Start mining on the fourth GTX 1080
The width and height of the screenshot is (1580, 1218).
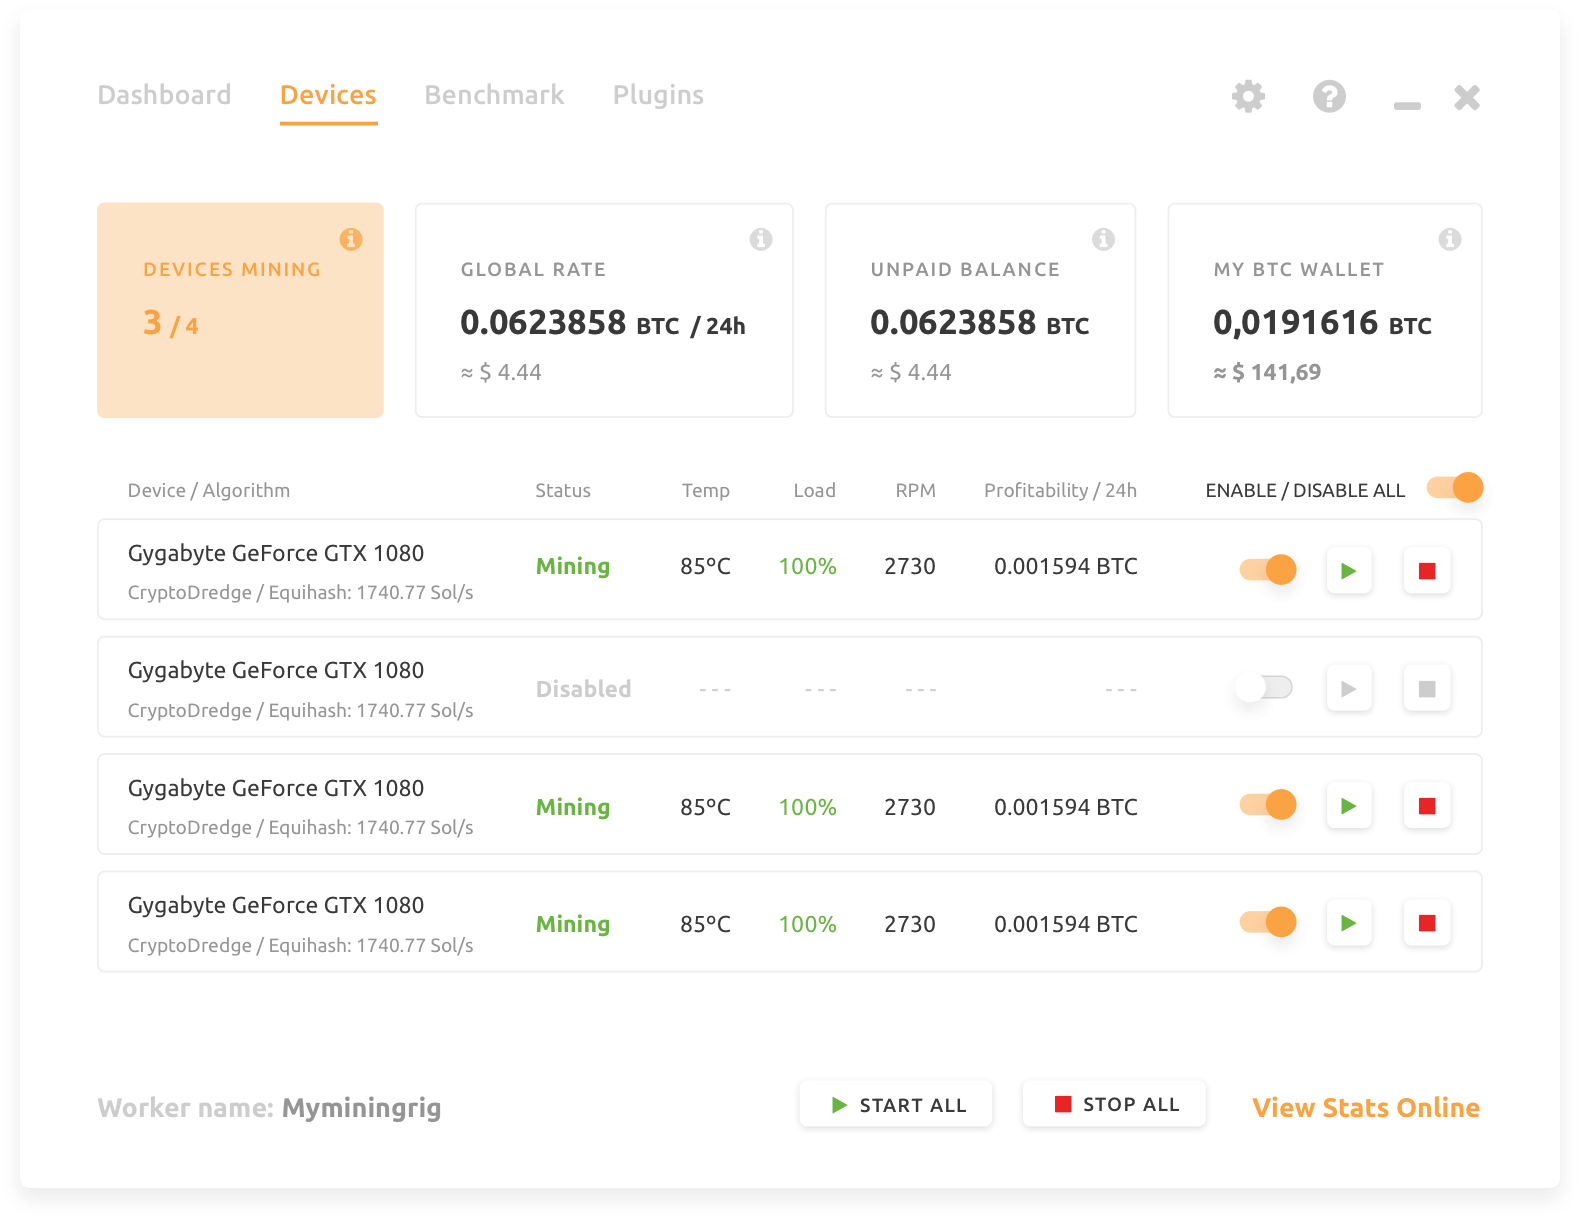pyautogui.click(x=1349, y=923)
